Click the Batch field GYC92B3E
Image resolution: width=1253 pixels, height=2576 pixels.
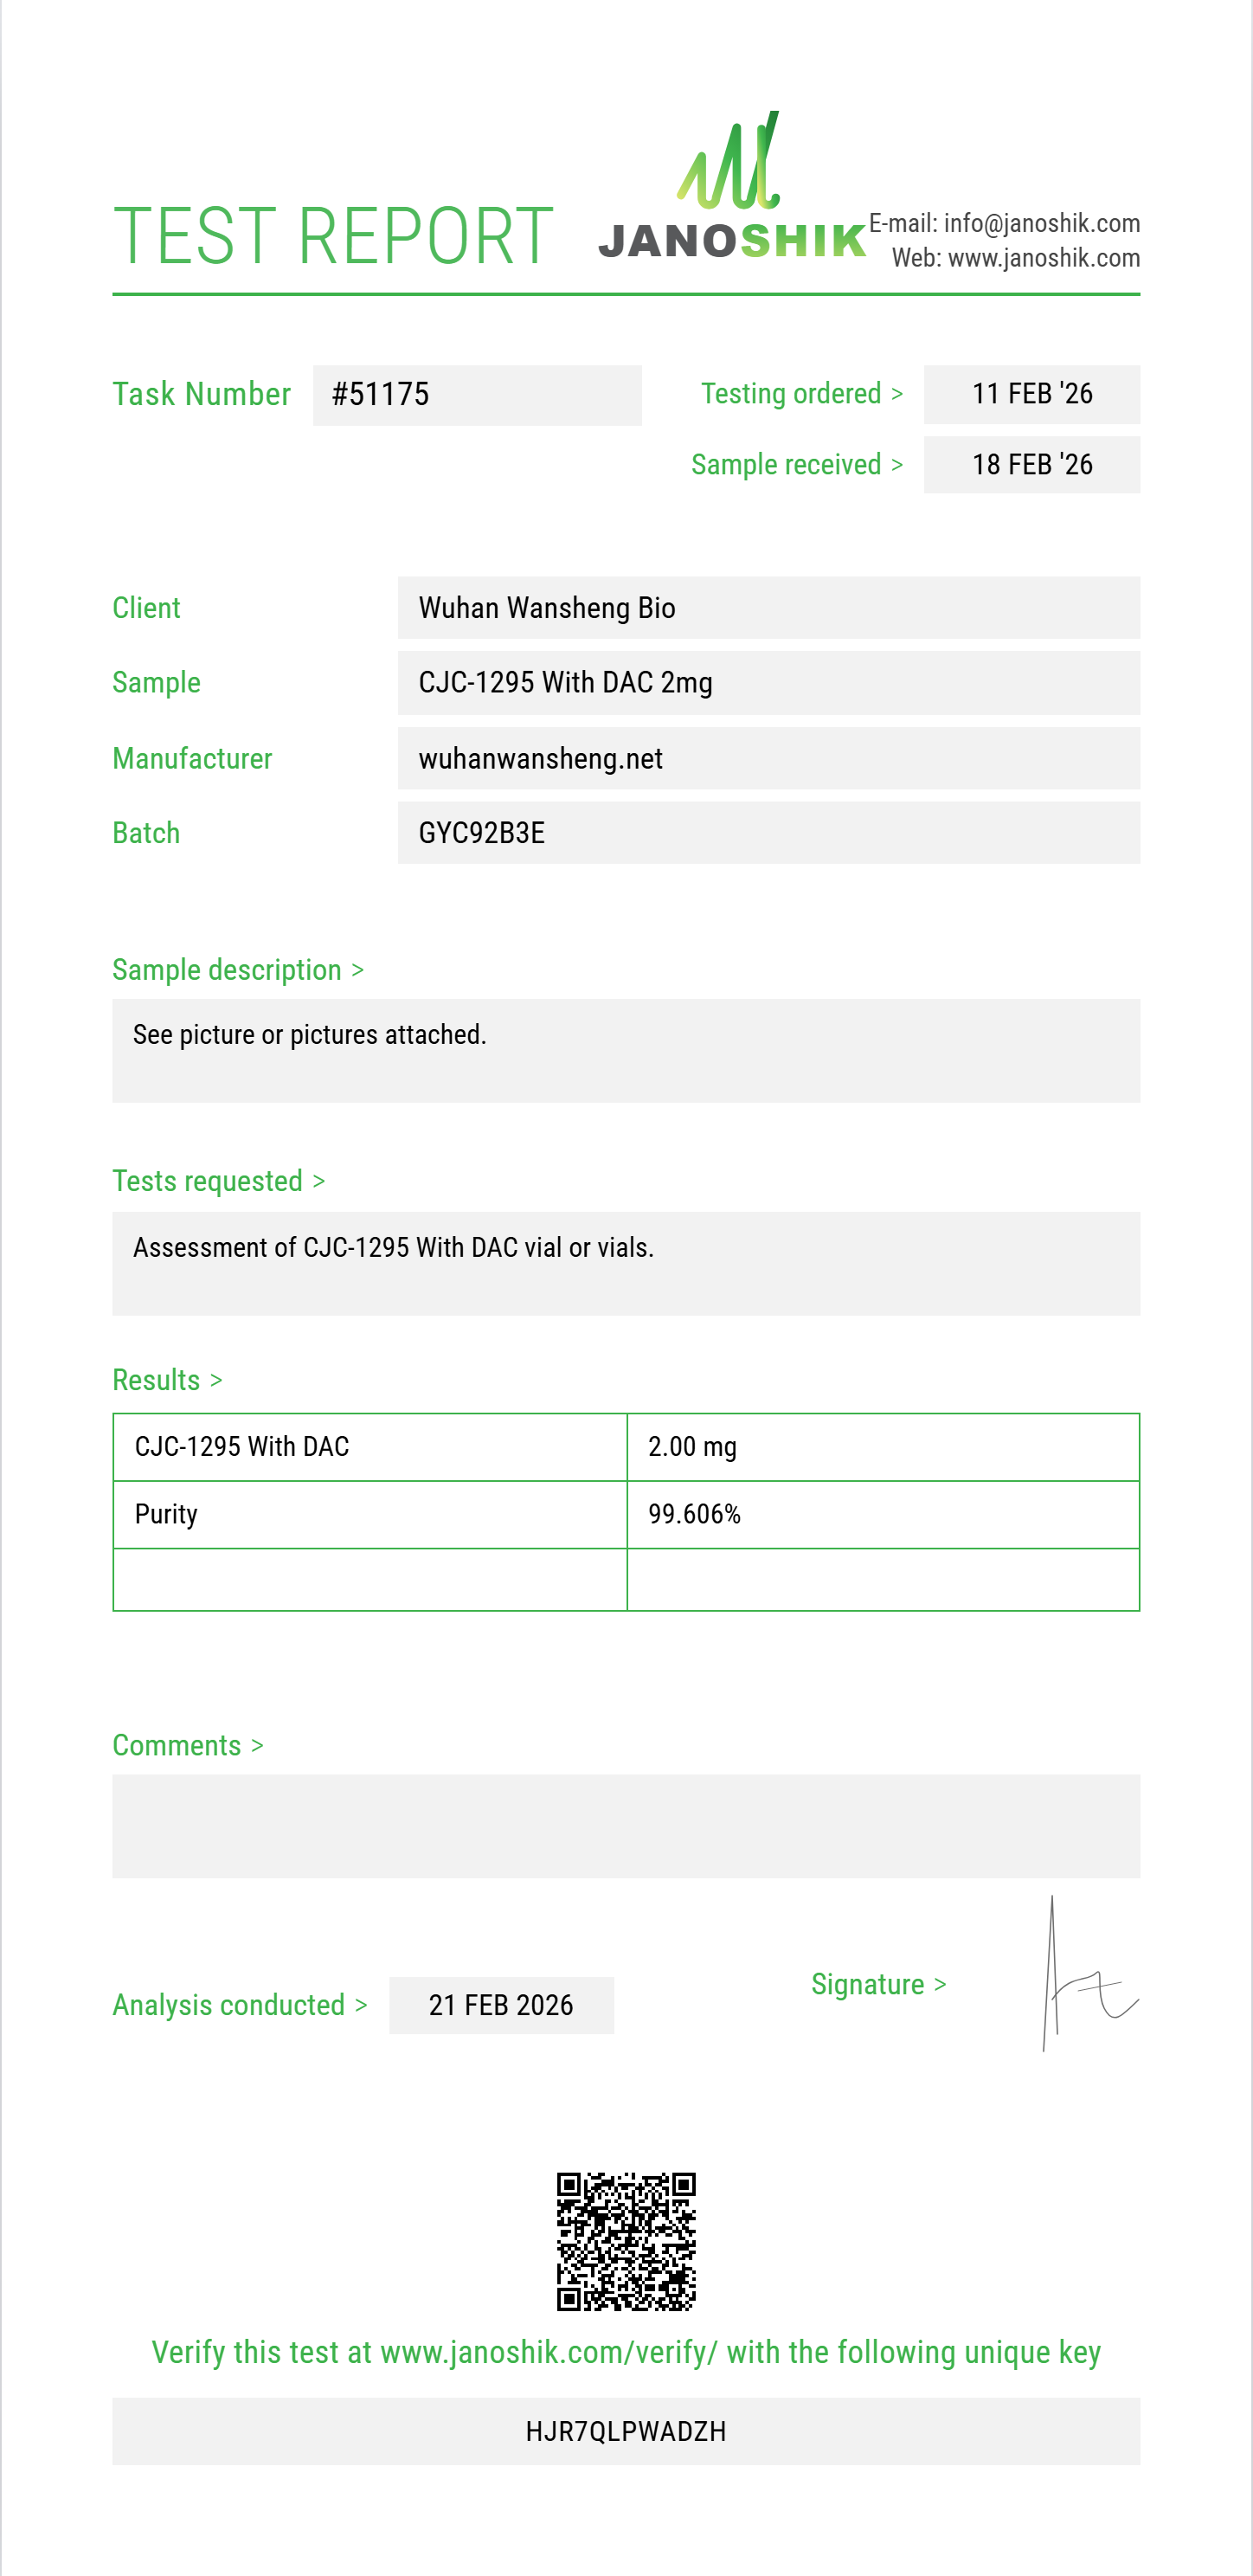pyautogui.click(x=768, y=833)
